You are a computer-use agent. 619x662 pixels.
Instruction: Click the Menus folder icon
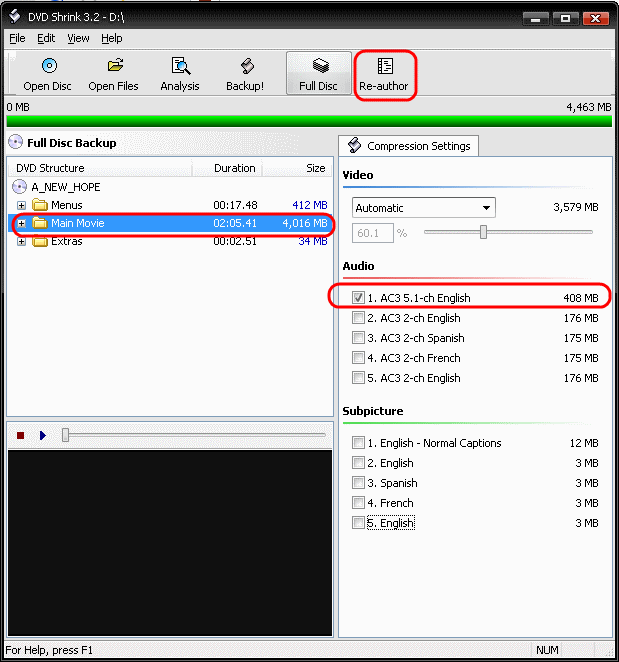[40, 205]
